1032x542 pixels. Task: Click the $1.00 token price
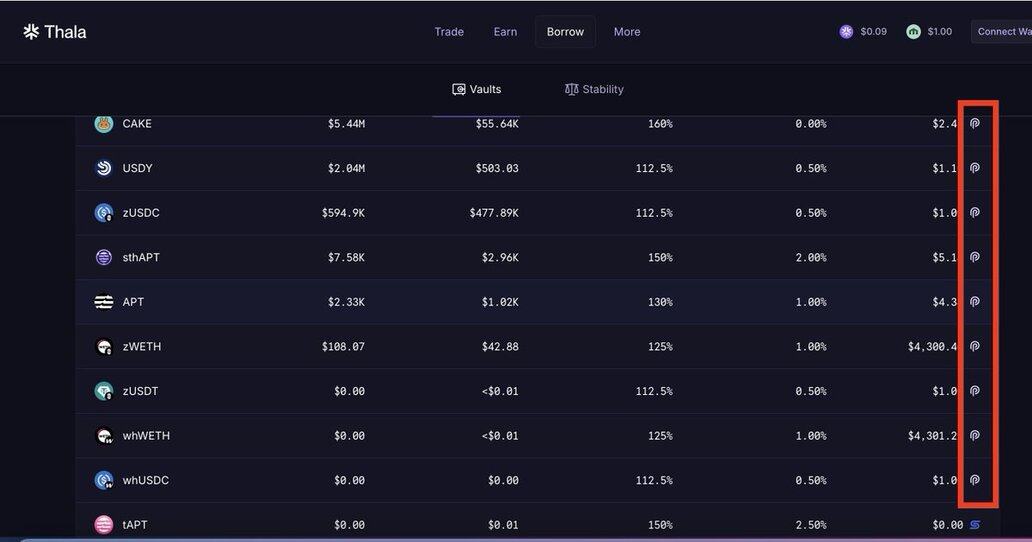pos(939,32)
